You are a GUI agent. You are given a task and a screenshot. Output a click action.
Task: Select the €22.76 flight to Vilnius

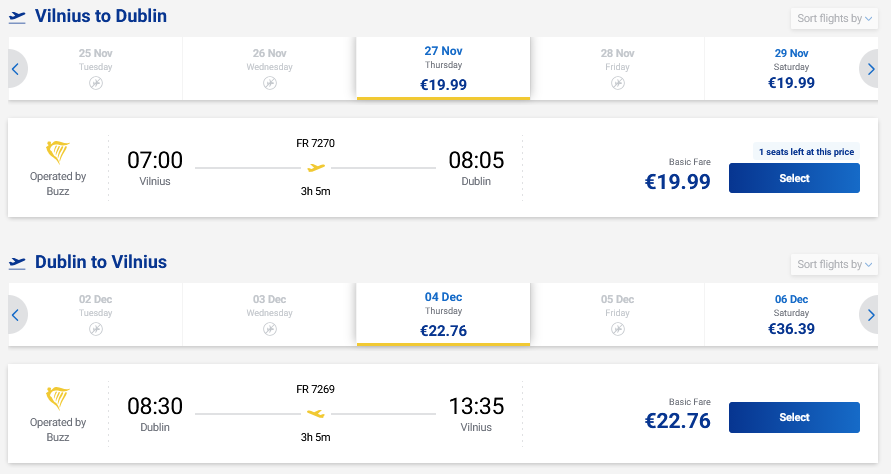tap(794, 417)
